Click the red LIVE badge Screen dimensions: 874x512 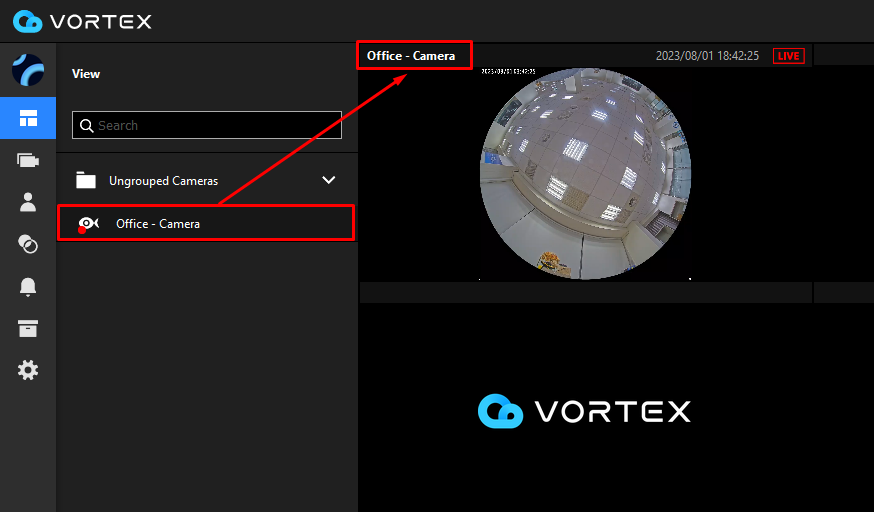tap(789, 56)
